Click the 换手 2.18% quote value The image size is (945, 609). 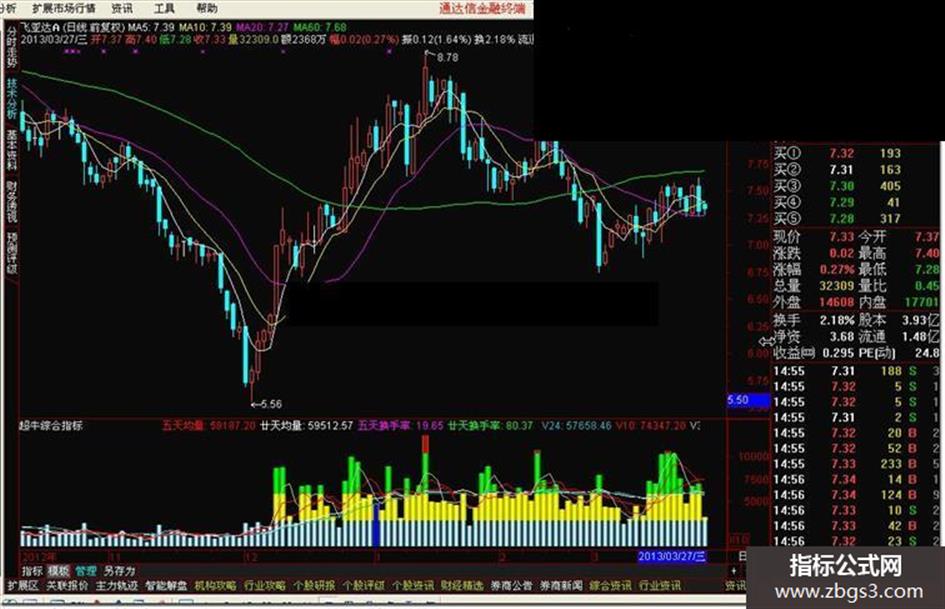837,320
